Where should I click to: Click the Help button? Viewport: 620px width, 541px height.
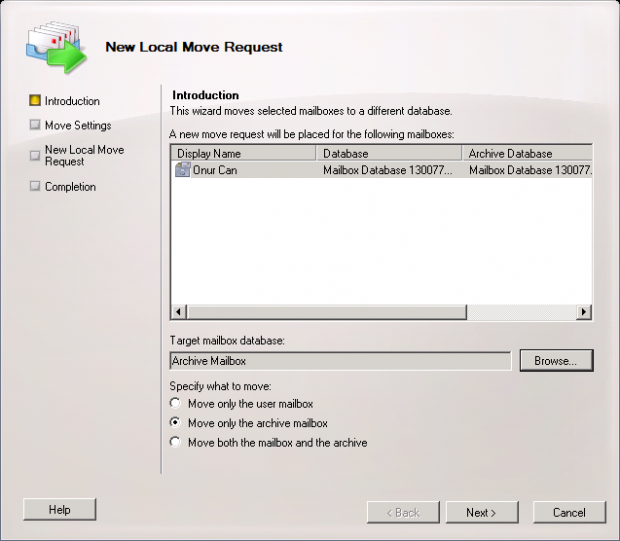point(60,509)
